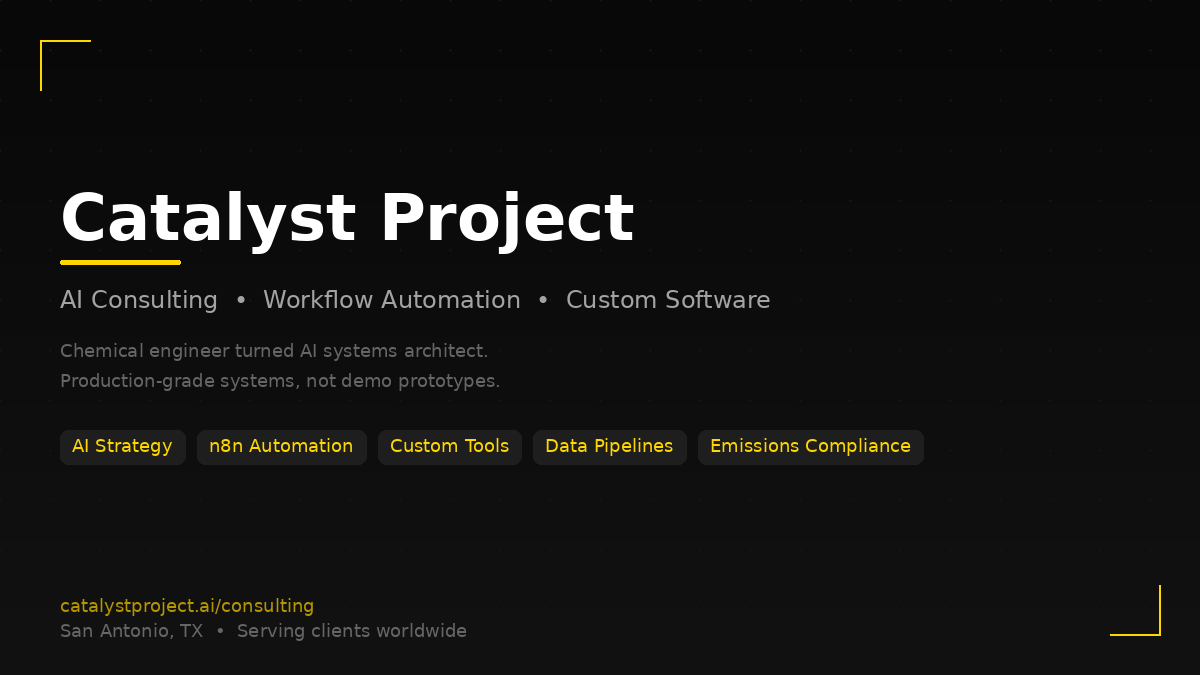Click the Catalyst Project heading

347,218
